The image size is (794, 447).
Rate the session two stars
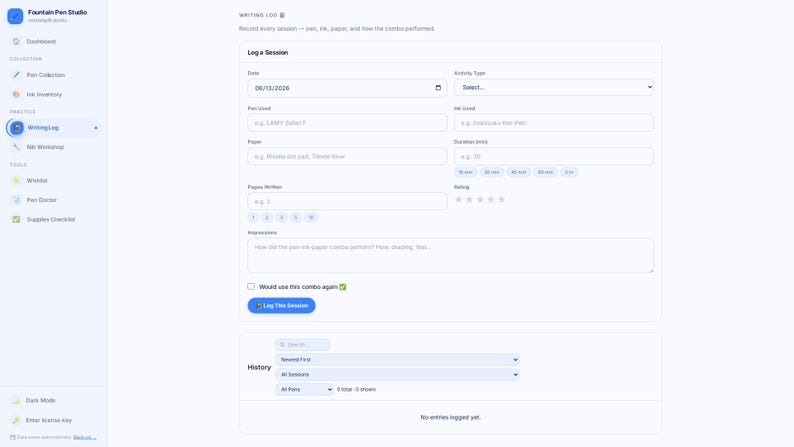[x=469, y=199]
